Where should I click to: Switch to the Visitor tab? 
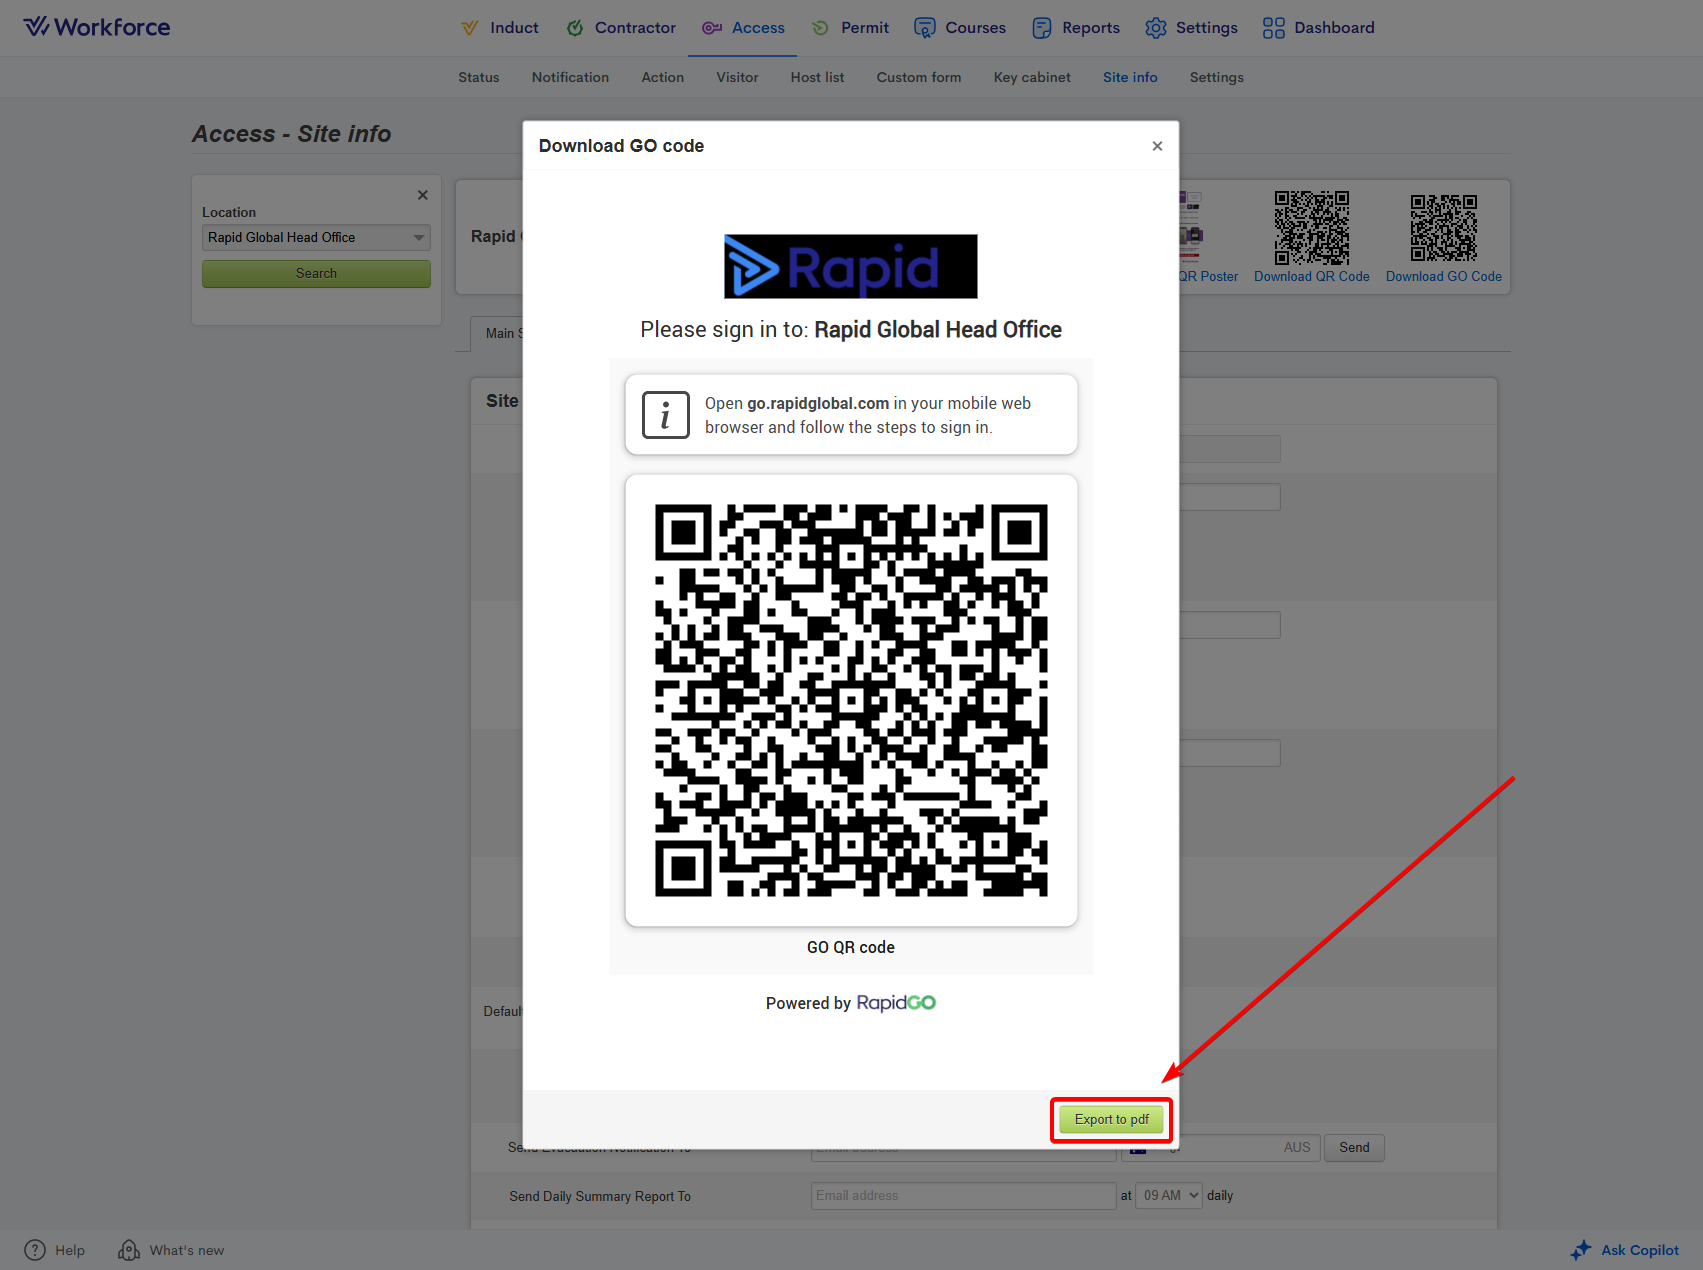pyautogui.click(x=737, y=77)
